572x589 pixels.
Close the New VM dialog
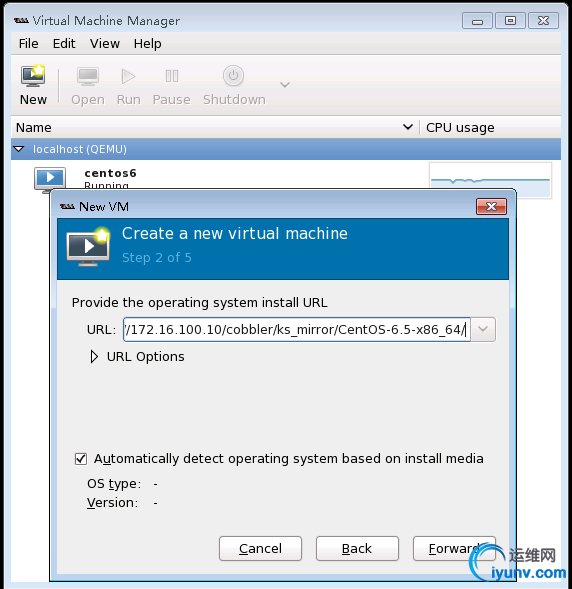pyautogui.click(x=491, y=206)
